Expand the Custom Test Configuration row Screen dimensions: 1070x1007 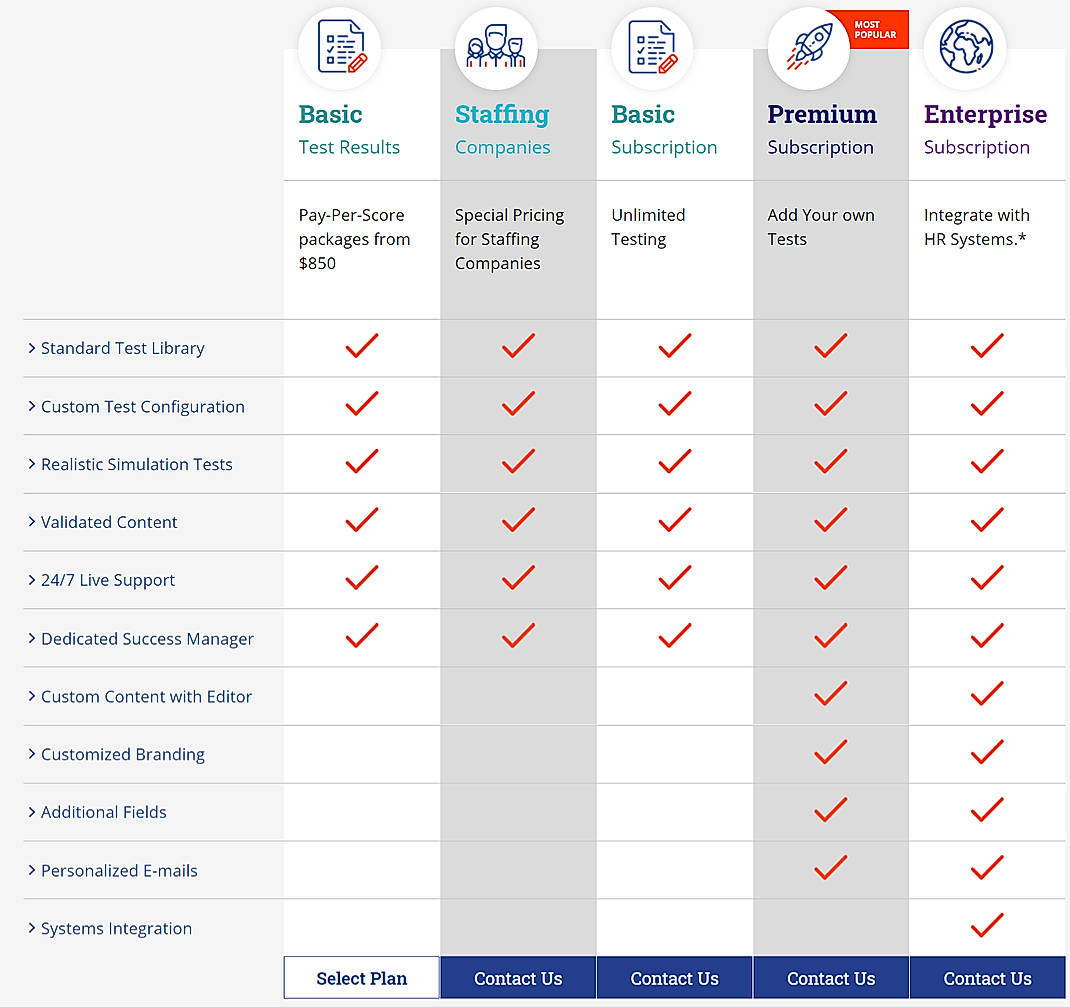[143, 406]
